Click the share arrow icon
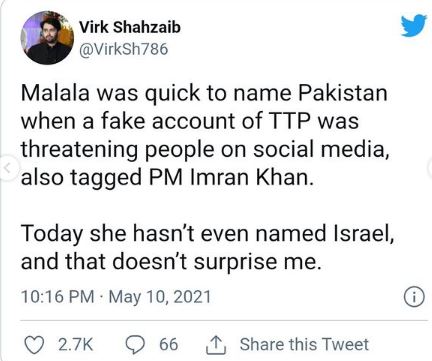 tap(216, 345)
